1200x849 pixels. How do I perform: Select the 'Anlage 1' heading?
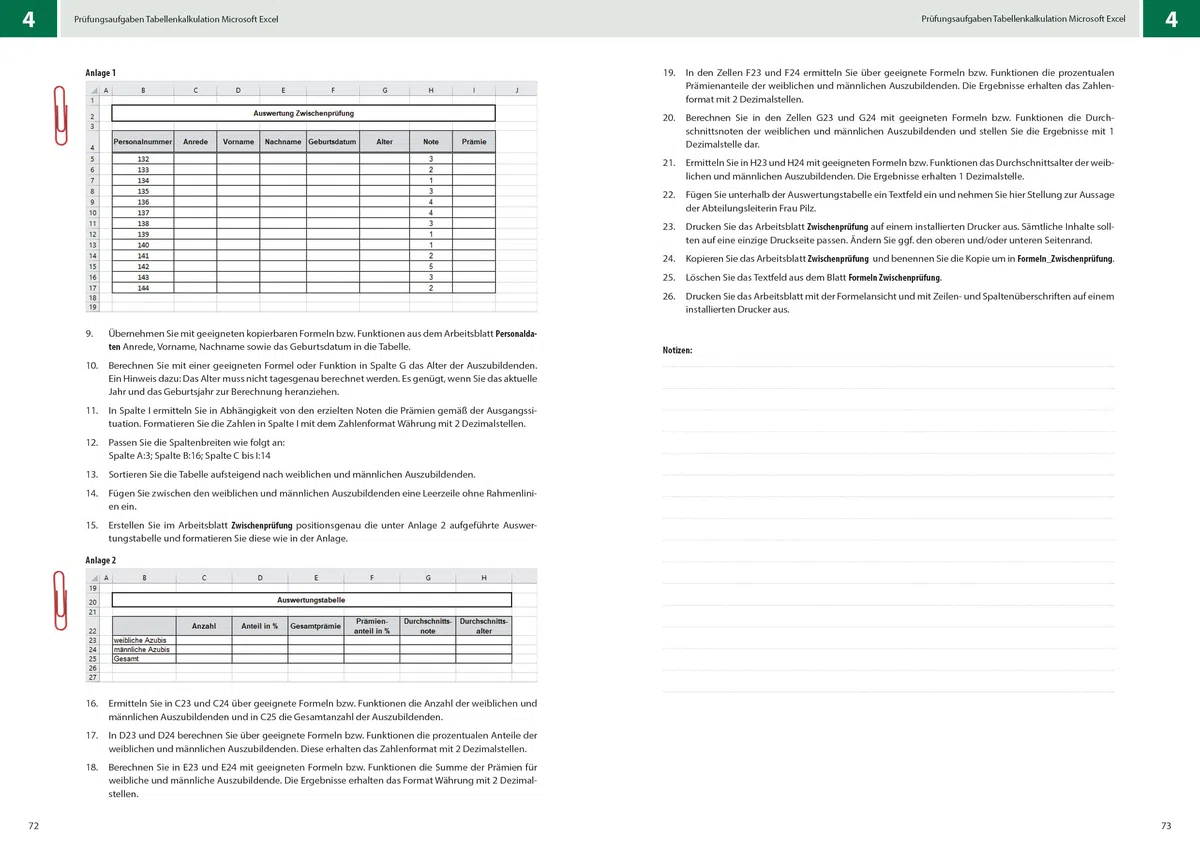[101, 73]
